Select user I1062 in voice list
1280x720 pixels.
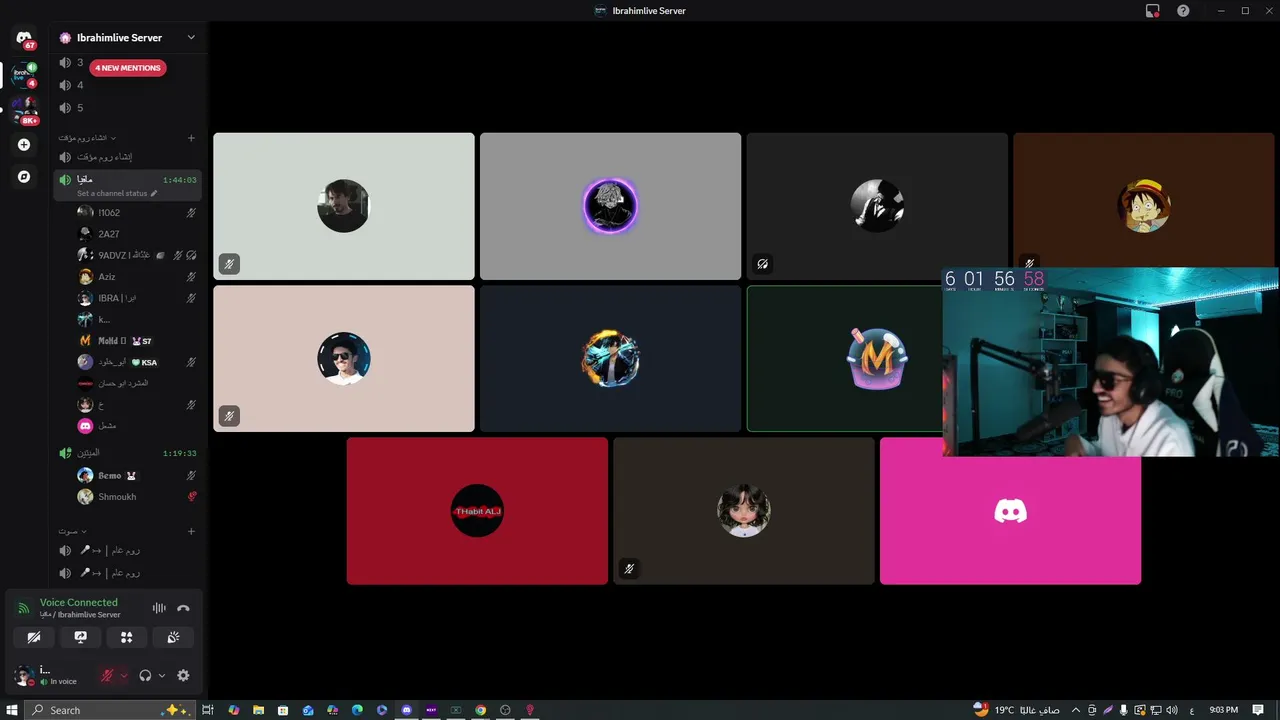pyautogui.click(x=137, y=213)
